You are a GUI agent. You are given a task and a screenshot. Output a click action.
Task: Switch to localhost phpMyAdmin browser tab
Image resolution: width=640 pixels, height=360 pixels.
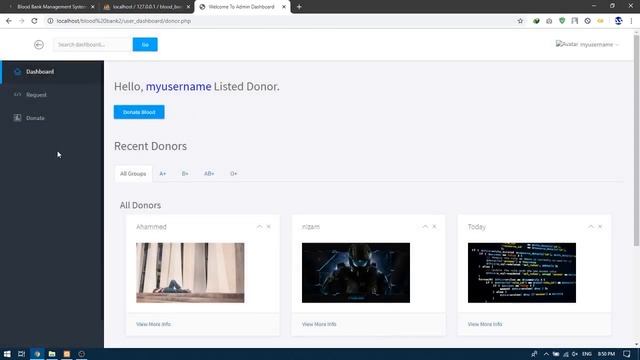[147, 7]
